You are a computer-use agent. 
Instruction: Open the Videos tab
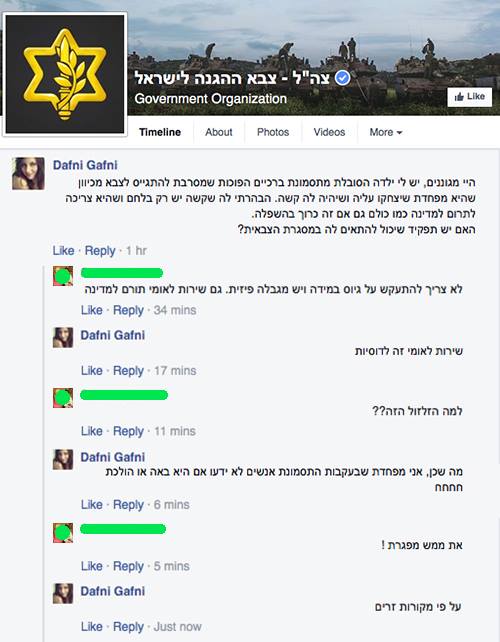click(329, 132)
